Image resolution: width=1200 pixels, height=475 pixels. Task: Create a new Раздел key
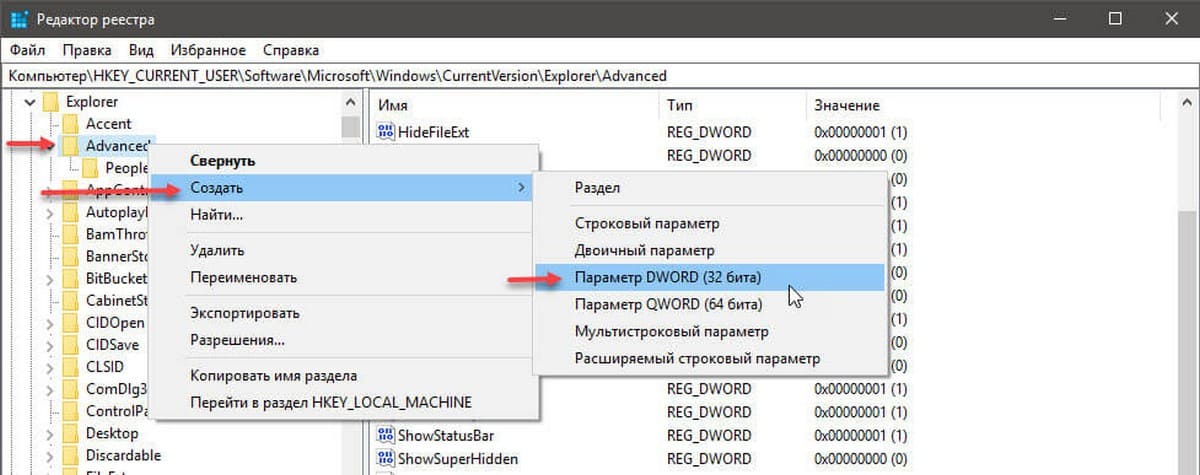point(709,187)
